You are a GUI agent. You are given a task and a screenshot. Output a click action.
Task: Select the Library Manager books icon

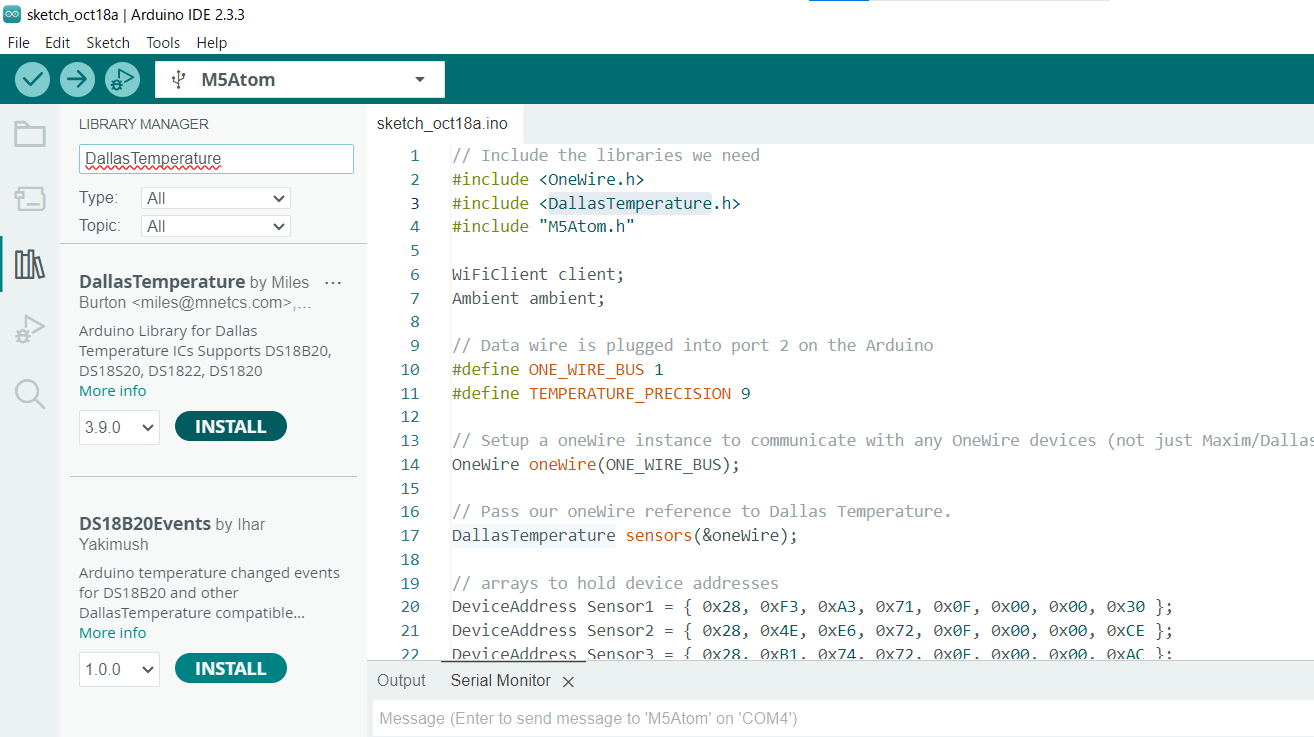(30, 264)
